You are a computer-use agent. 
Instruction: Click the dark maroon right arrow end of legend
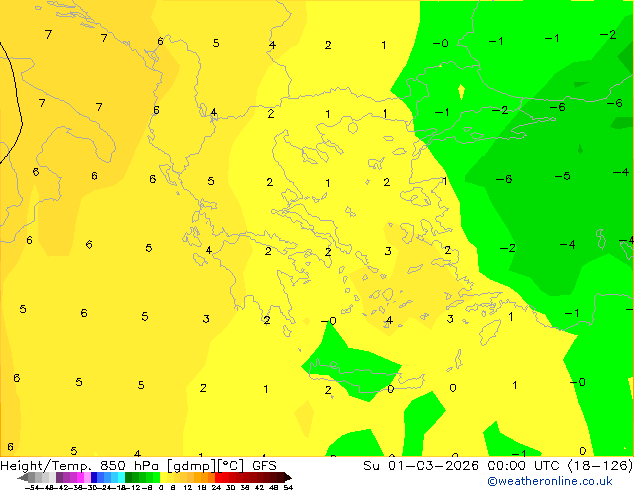288,477
